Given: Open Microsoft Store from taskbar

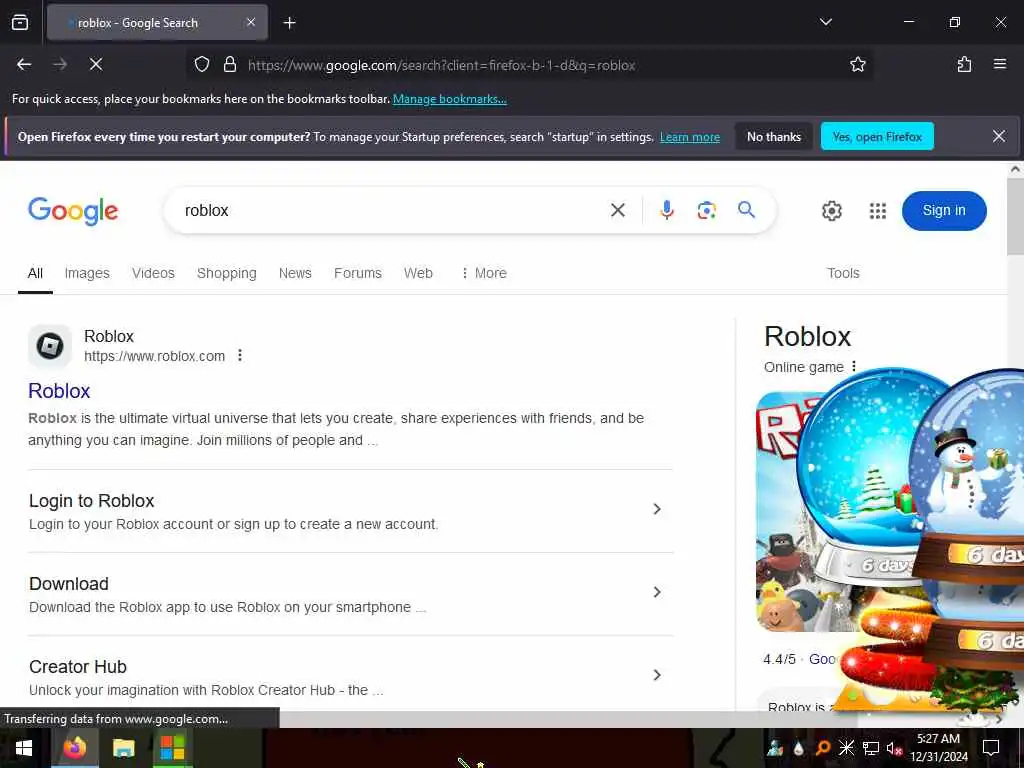Looking at the screenshot, I should (172, 748).
